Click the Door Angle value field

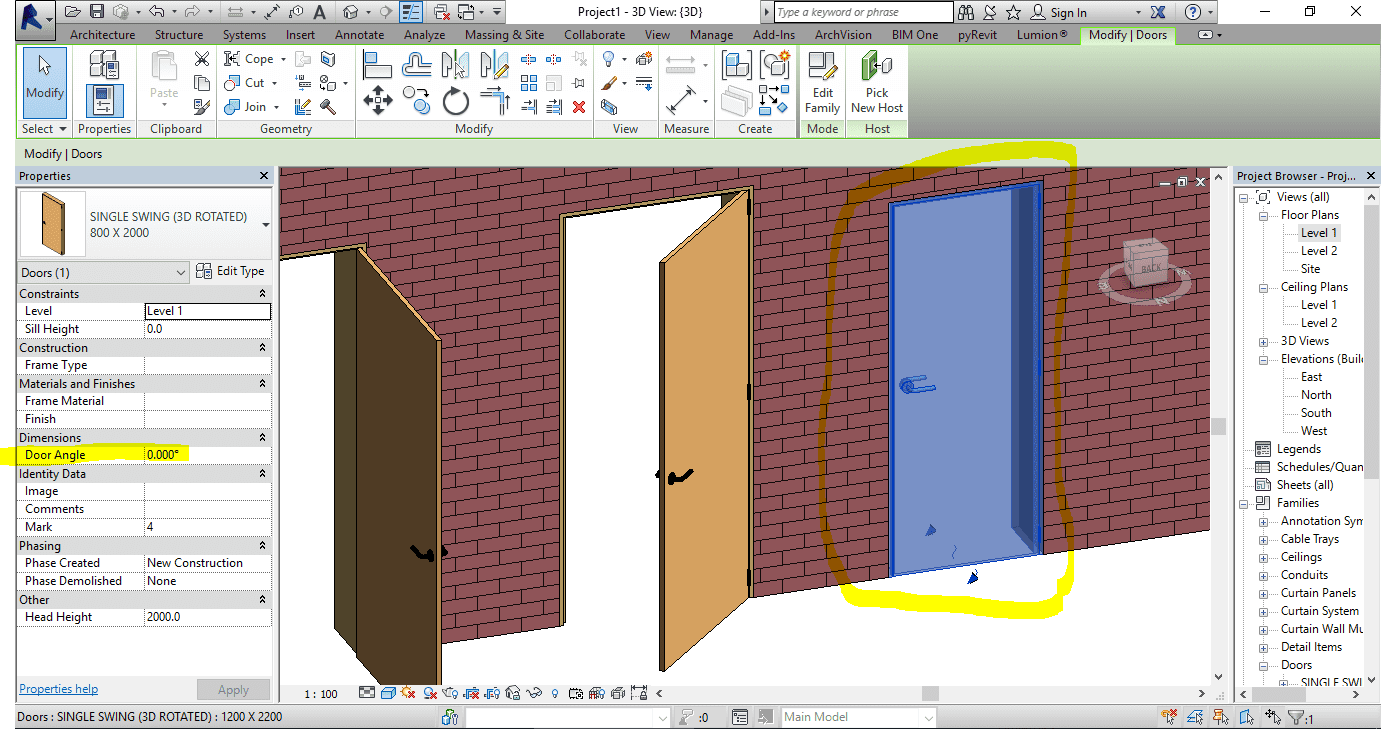(207, 455)
